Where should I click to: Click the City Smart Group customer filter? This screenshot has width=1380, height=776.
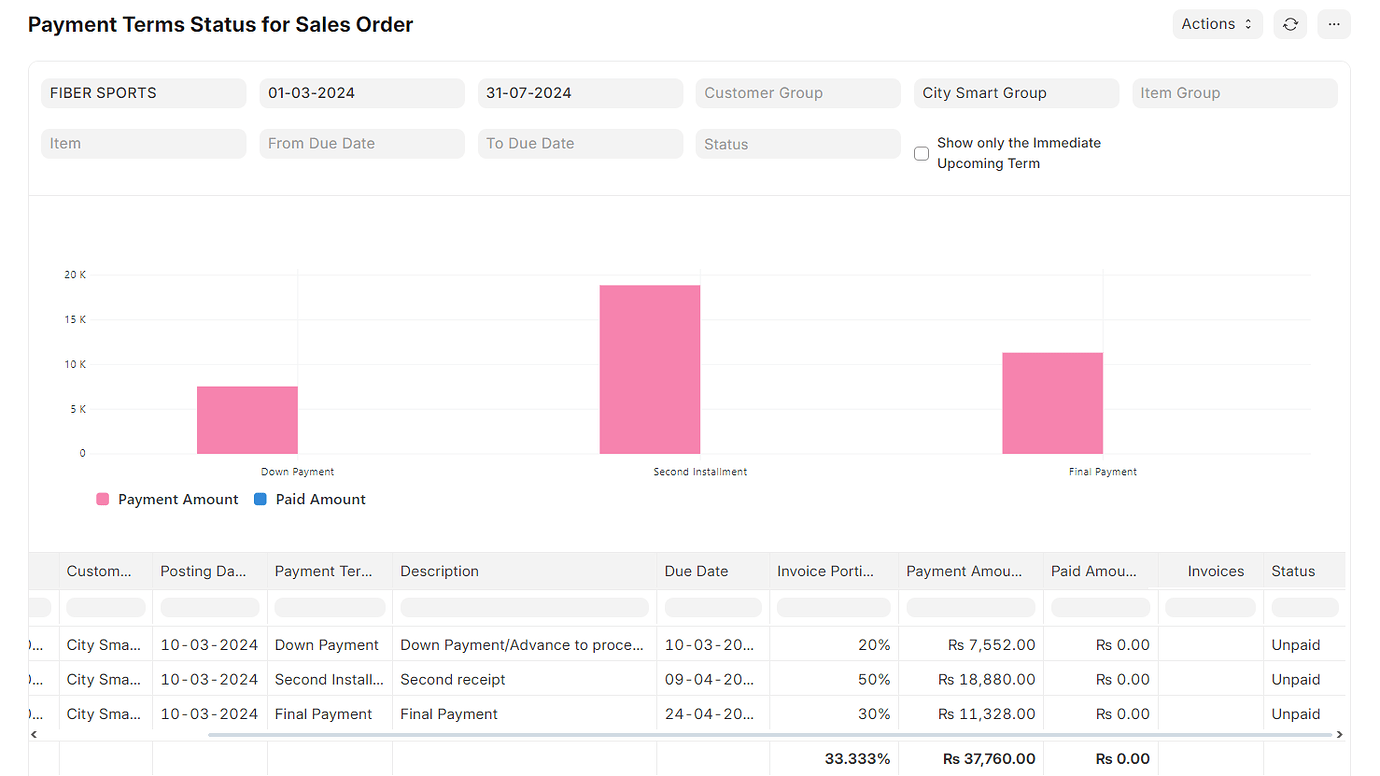(x=1016, y=93)
